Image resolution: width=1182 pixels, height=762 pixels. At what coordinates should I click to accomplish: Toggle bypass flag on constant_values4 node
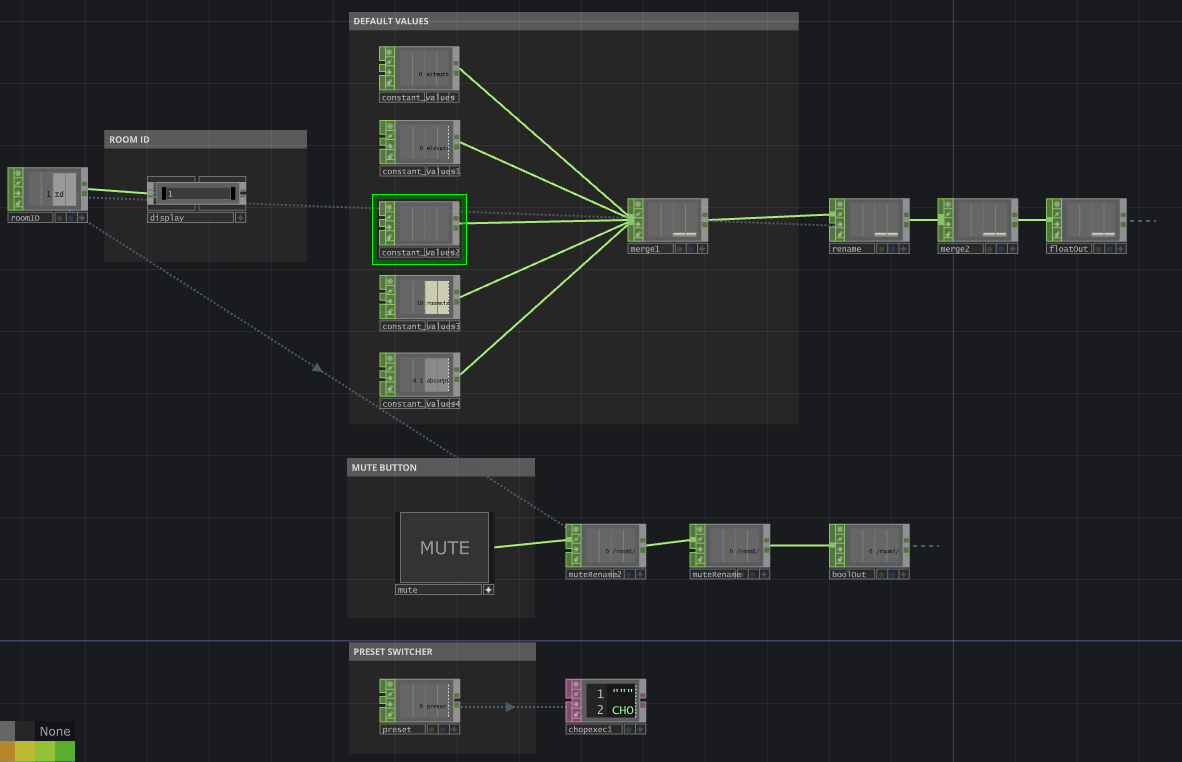coord(390,378)
